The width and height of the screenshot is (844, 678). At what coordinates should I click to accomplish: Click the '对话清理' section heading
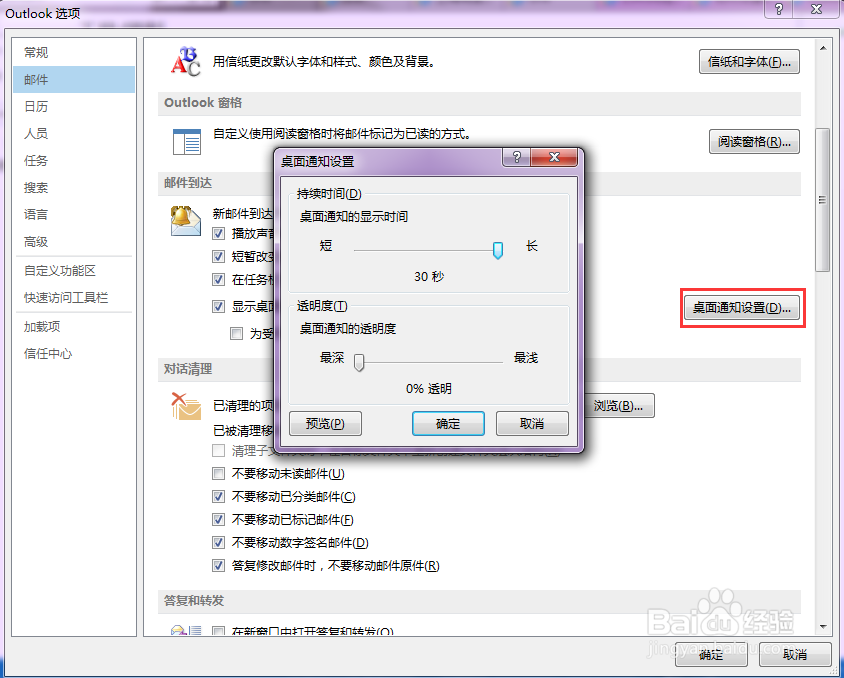tap(188, 369)
